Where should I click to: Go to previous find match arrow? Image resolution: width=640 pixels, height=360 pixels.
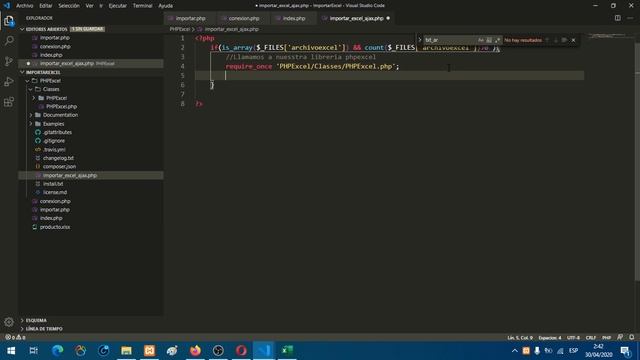[x=547, y=40]
